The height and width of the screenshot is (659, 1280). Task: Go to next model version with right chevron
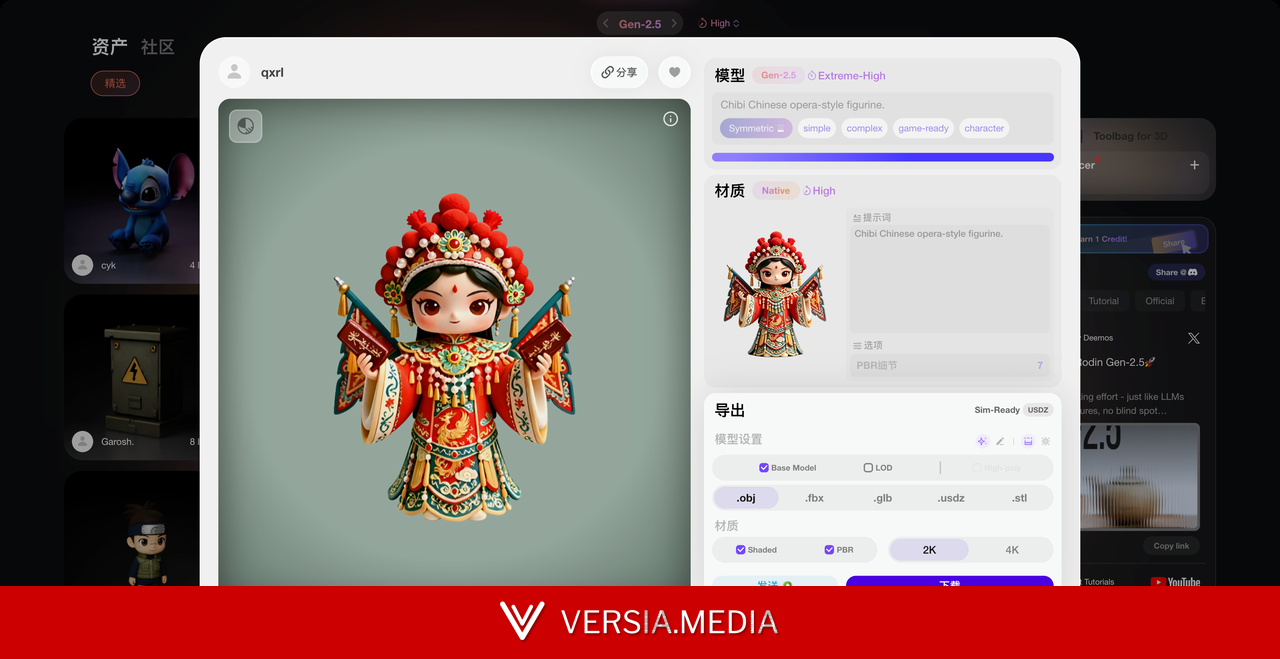pos(675,23)
